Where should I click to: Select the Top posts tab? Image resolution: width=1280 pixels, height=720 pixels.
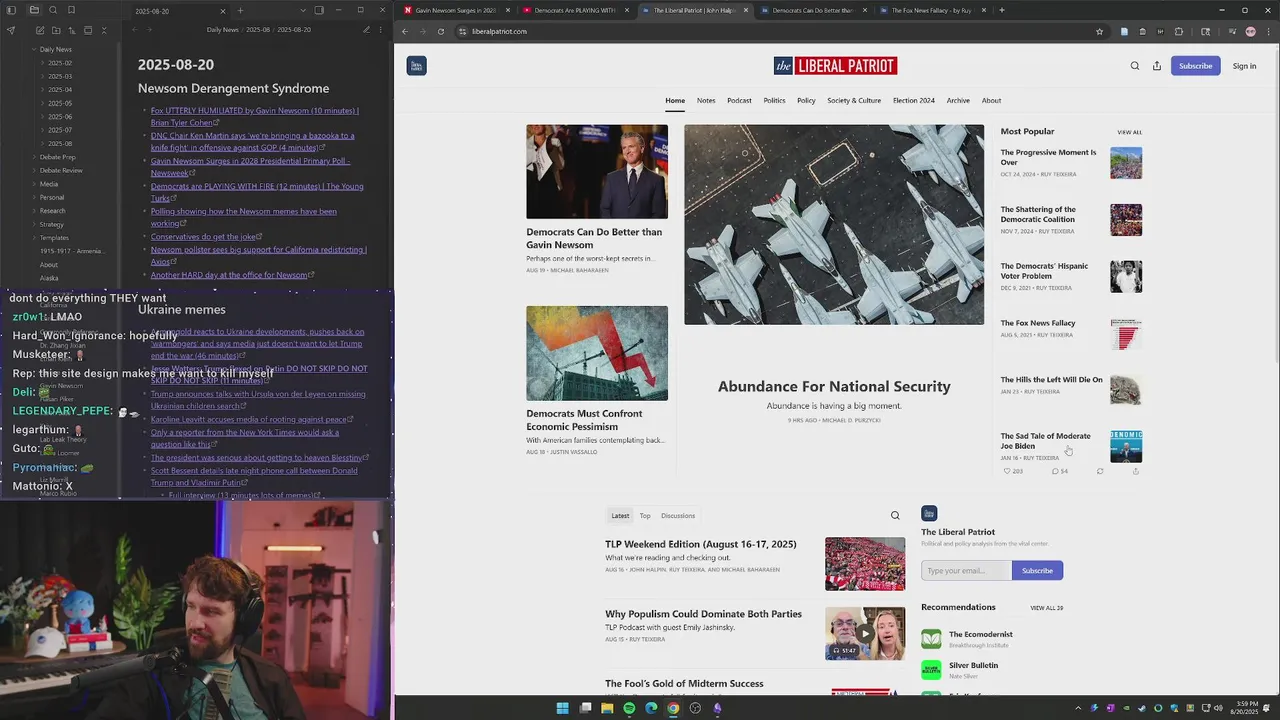click(x=645, y=516)
